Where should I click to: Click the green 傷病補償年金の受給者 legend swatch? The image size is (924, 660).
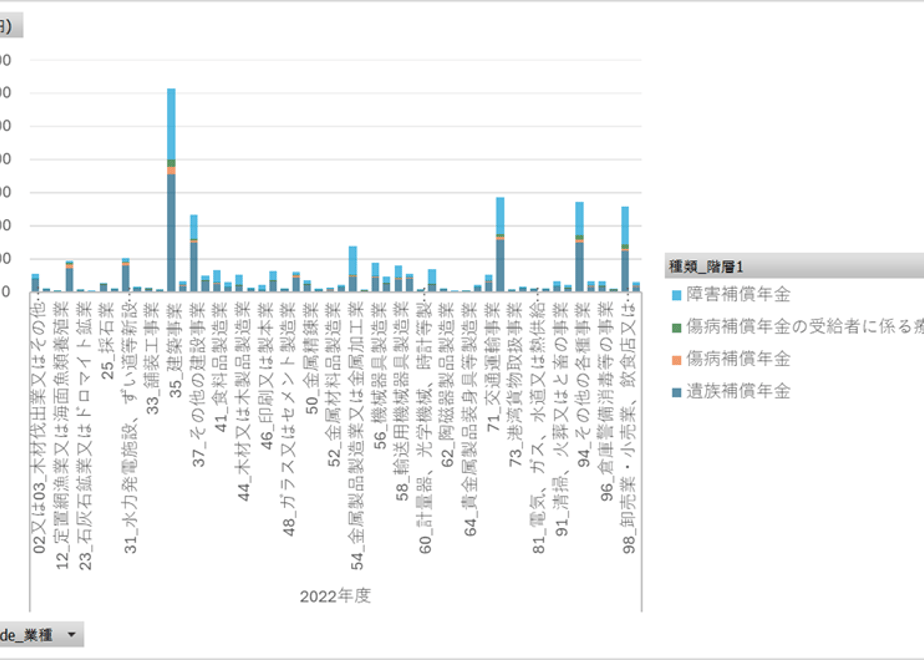click(x=676, y=328)
